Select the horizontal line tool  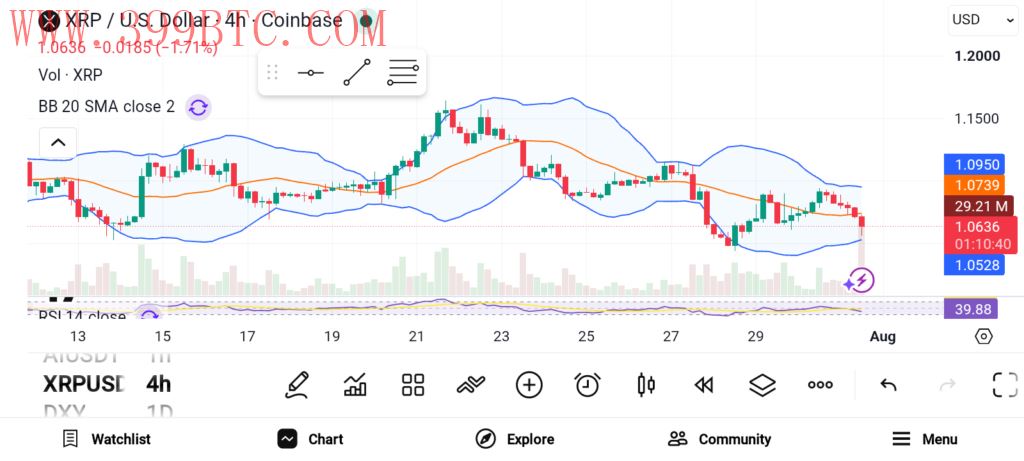coord(311,72)
